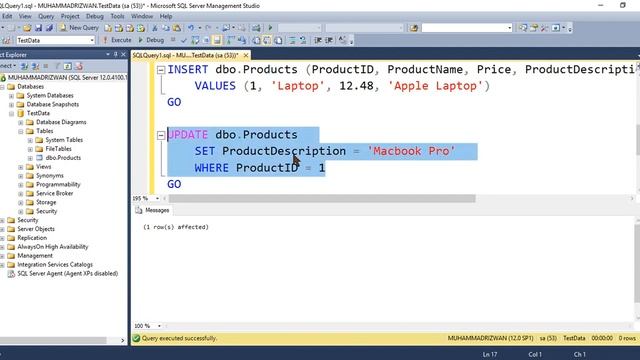This screenshot has width=640, height=360.
Task: Click the Increase Indent icon in SQL toolbar
Action: coord(329,40)
